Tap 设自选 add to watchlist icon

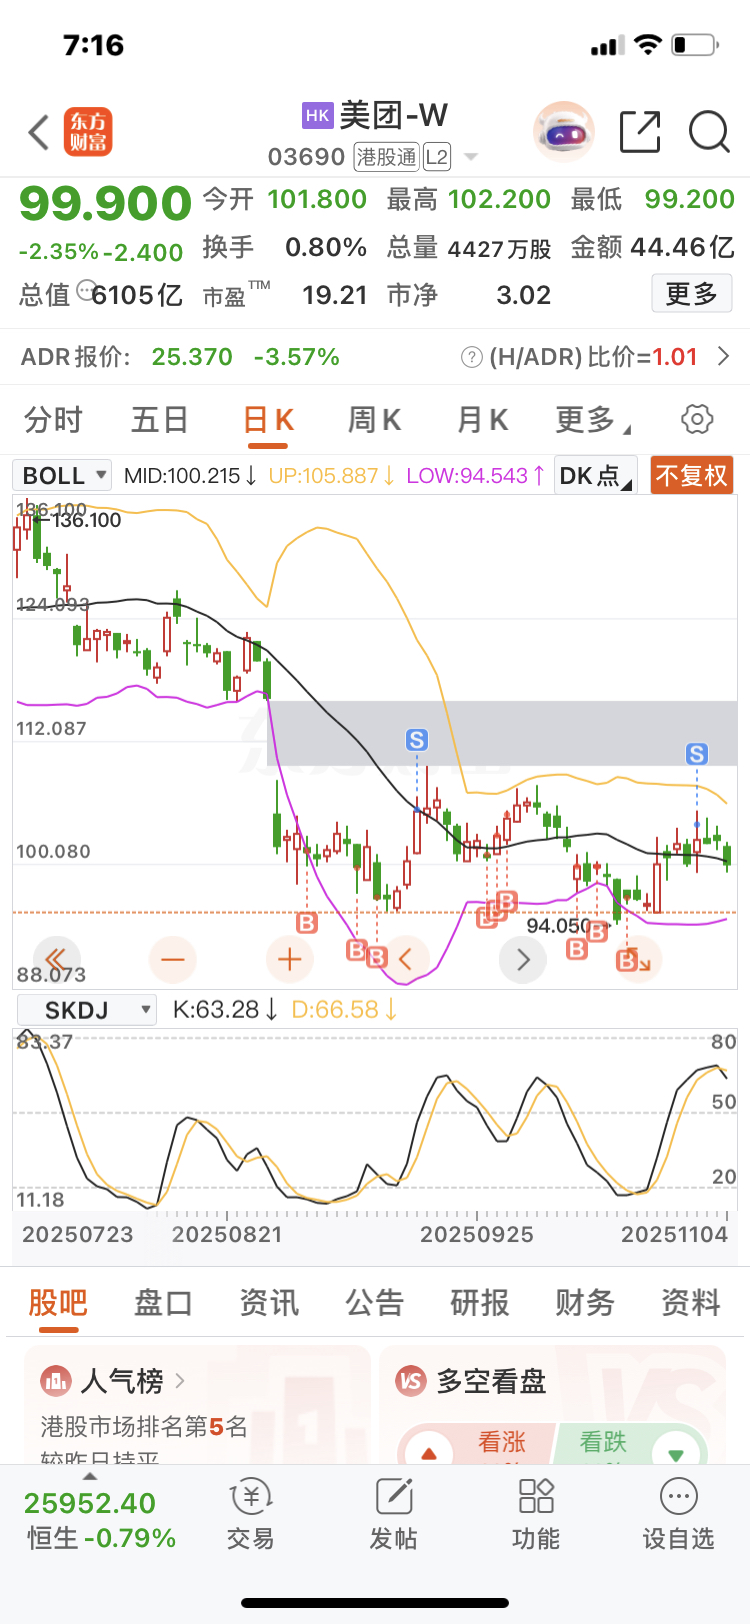679,1497
